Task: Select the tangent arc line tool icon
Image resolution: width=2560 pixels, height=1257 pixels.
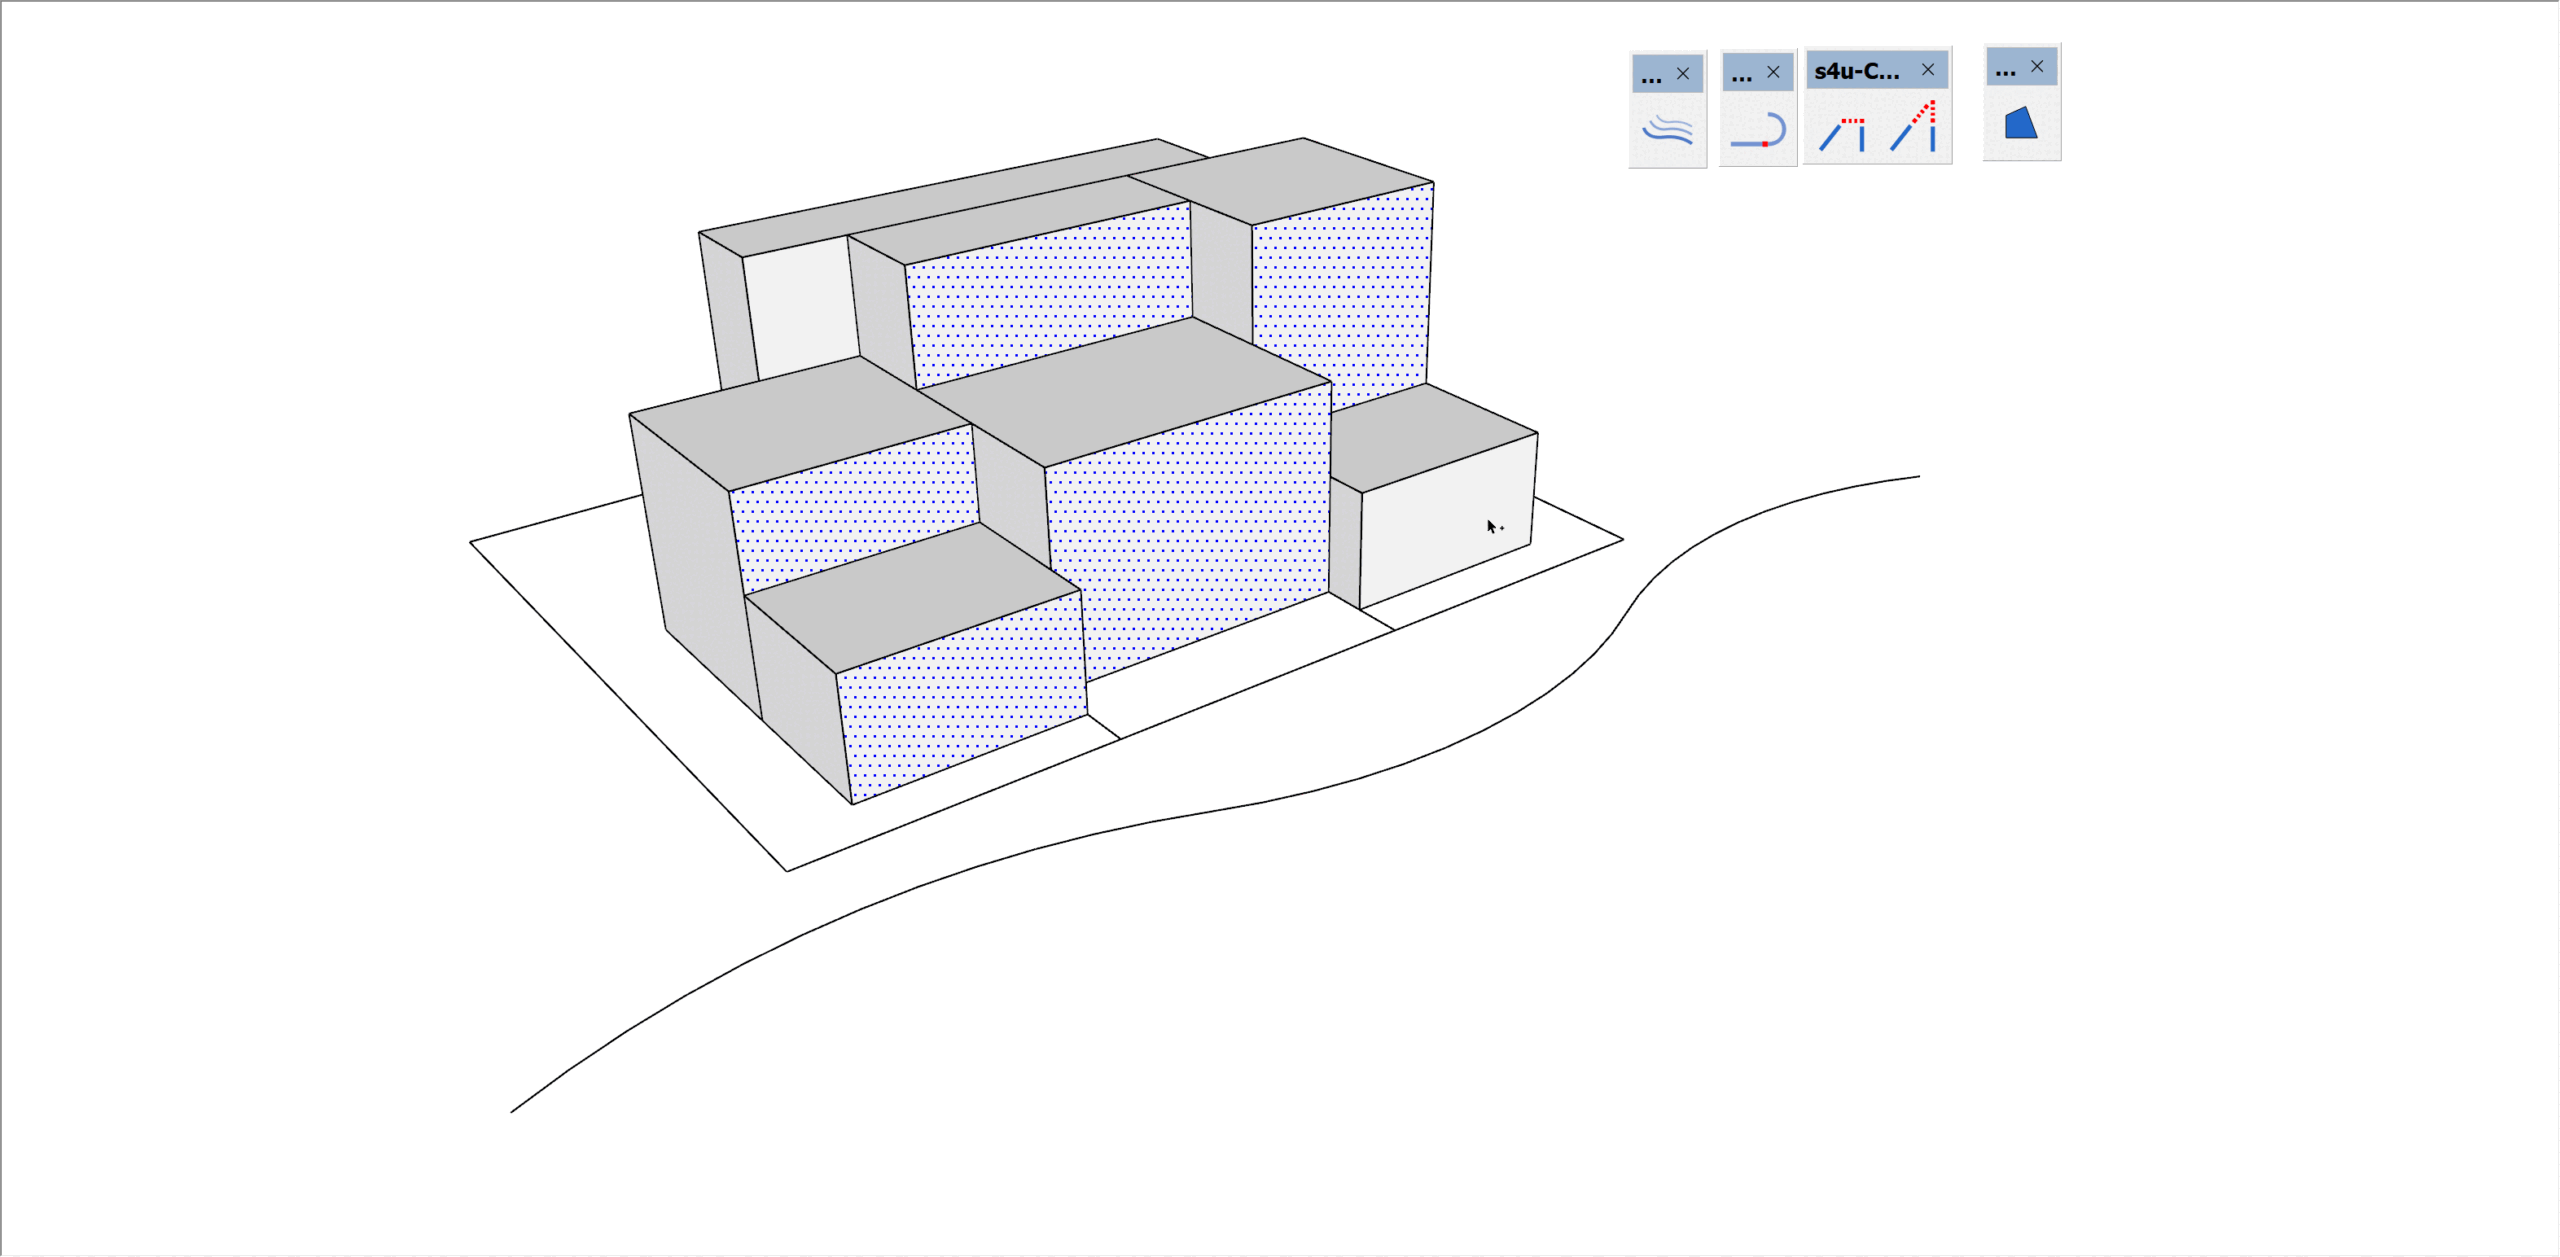Action: pyautogui.click(x=1757, y=130)
